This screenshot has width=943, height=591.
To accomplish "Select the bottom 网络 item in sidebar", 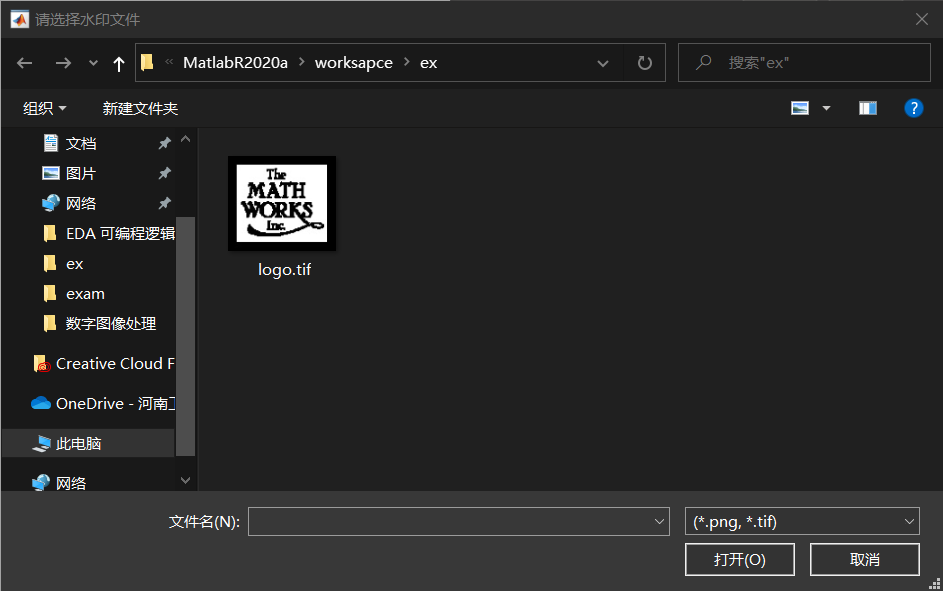I will tap(59, 483).
